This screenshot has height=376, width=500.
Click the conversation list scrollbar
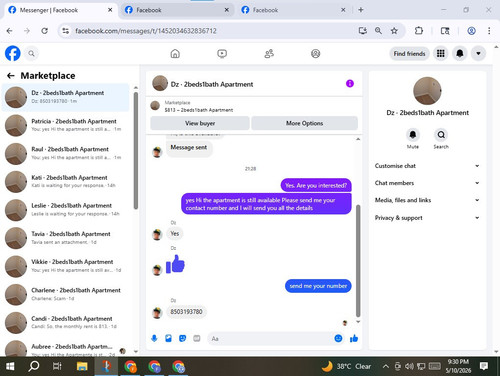pos(136,151)
